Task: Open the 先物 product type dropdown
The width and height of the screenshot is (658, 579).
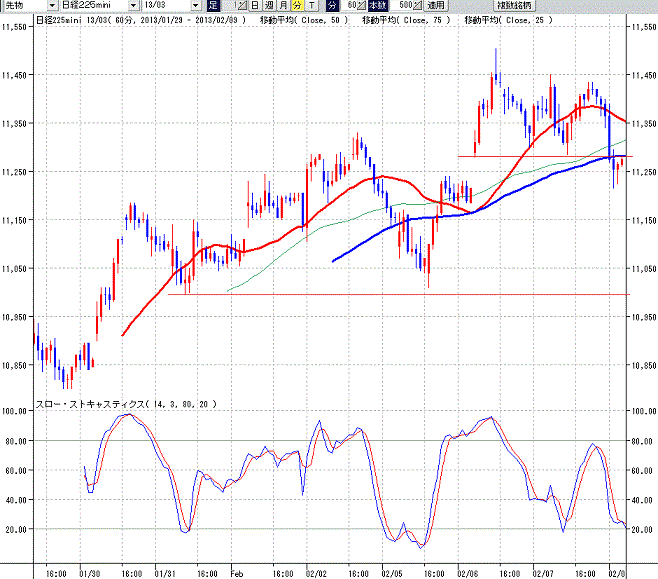Action: point(52,5)
